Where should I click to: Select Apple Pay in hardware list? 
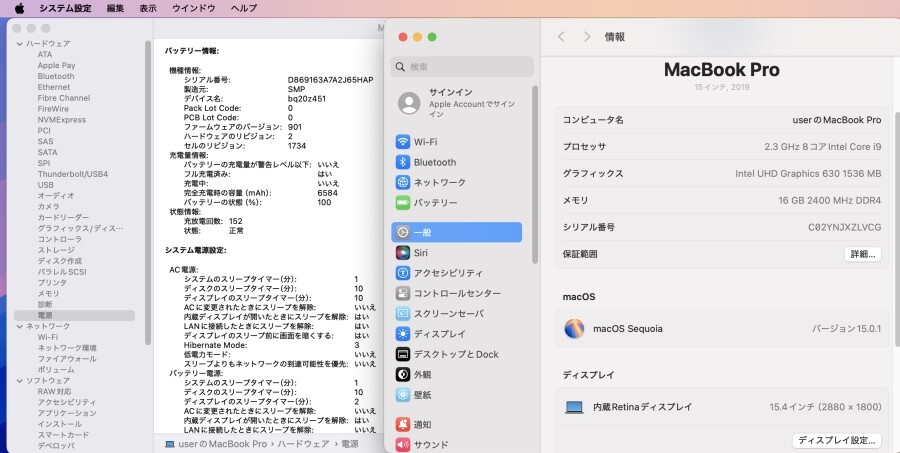(x=56, y=65)
